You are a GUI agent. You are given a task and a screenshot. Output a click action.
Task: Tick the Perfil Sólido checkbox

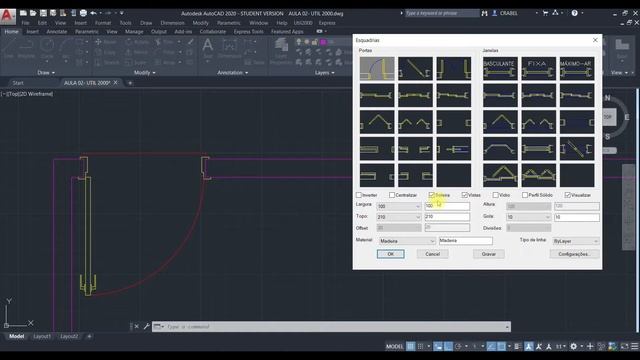(x=525, y=195)
